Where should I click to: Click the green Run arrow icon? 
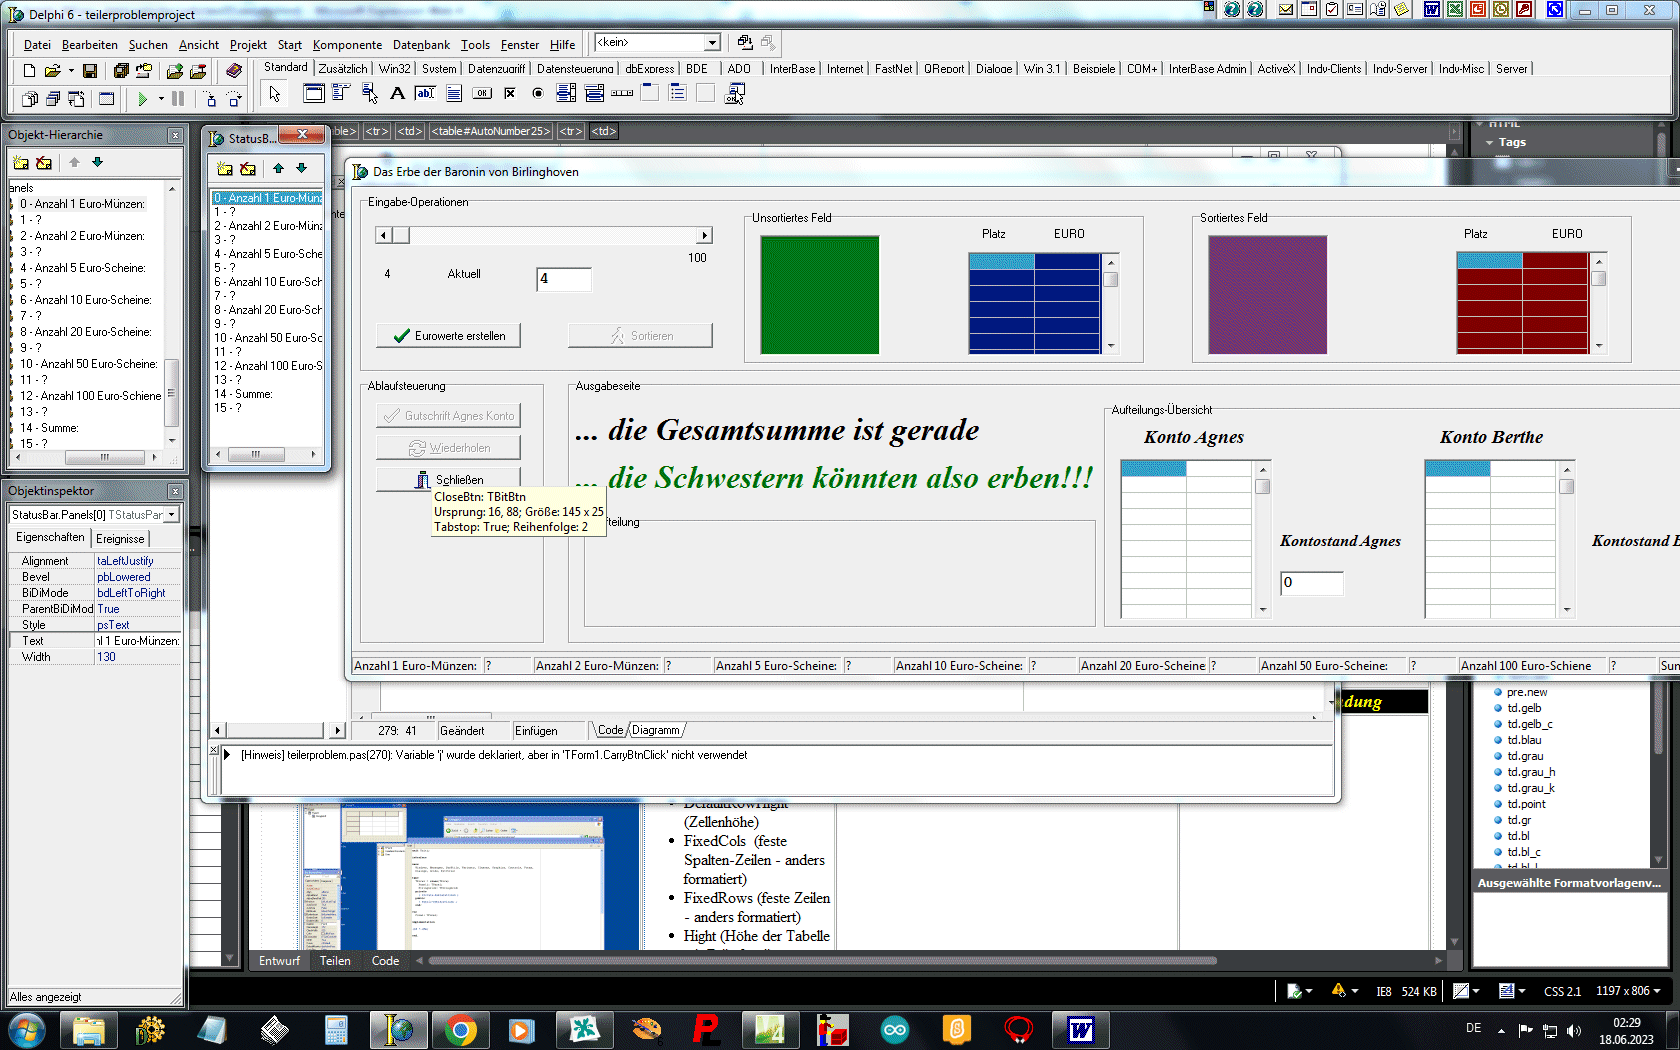(143, 99)
